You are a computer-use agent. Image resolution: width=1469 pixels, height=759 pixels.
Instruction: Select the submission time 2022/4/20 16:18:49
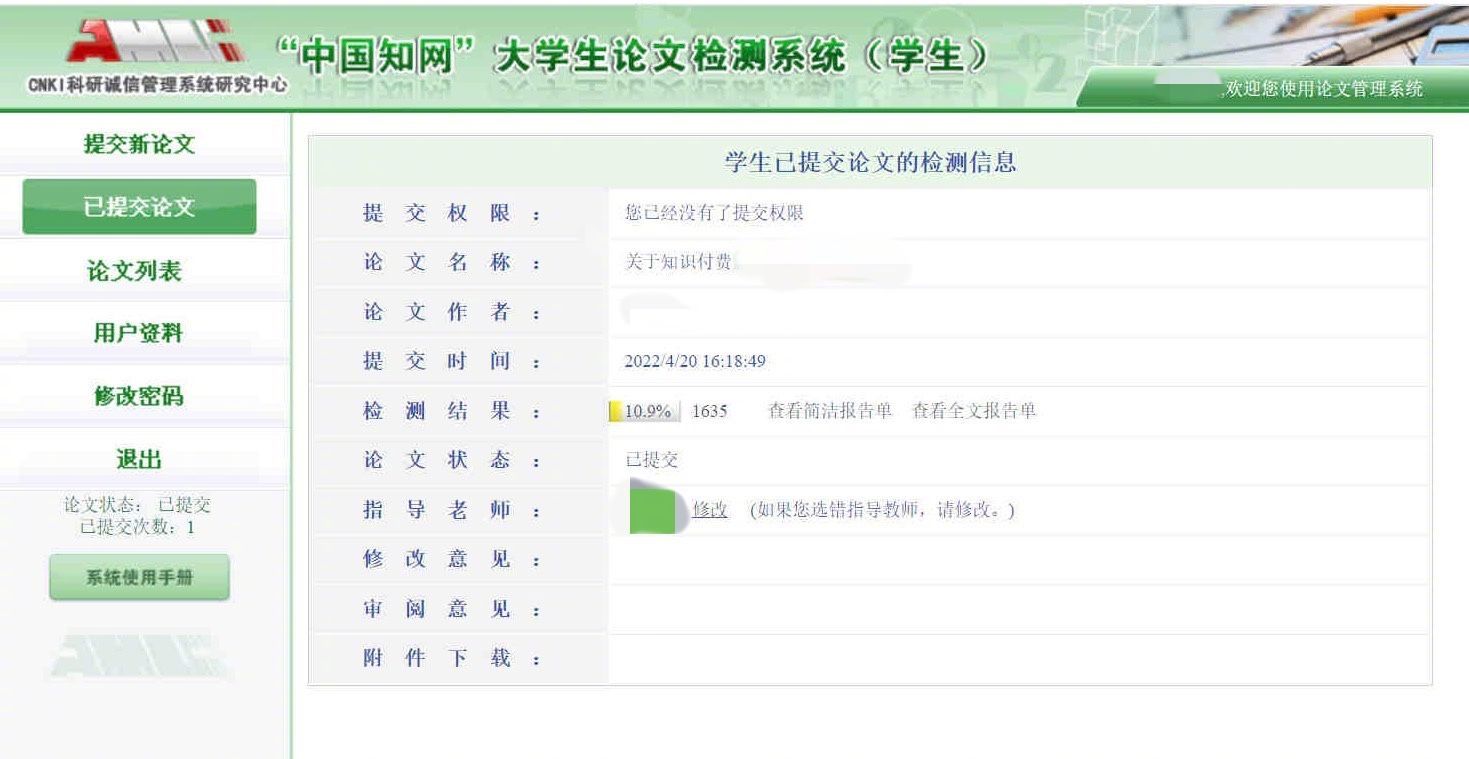[x=695, y=362]
